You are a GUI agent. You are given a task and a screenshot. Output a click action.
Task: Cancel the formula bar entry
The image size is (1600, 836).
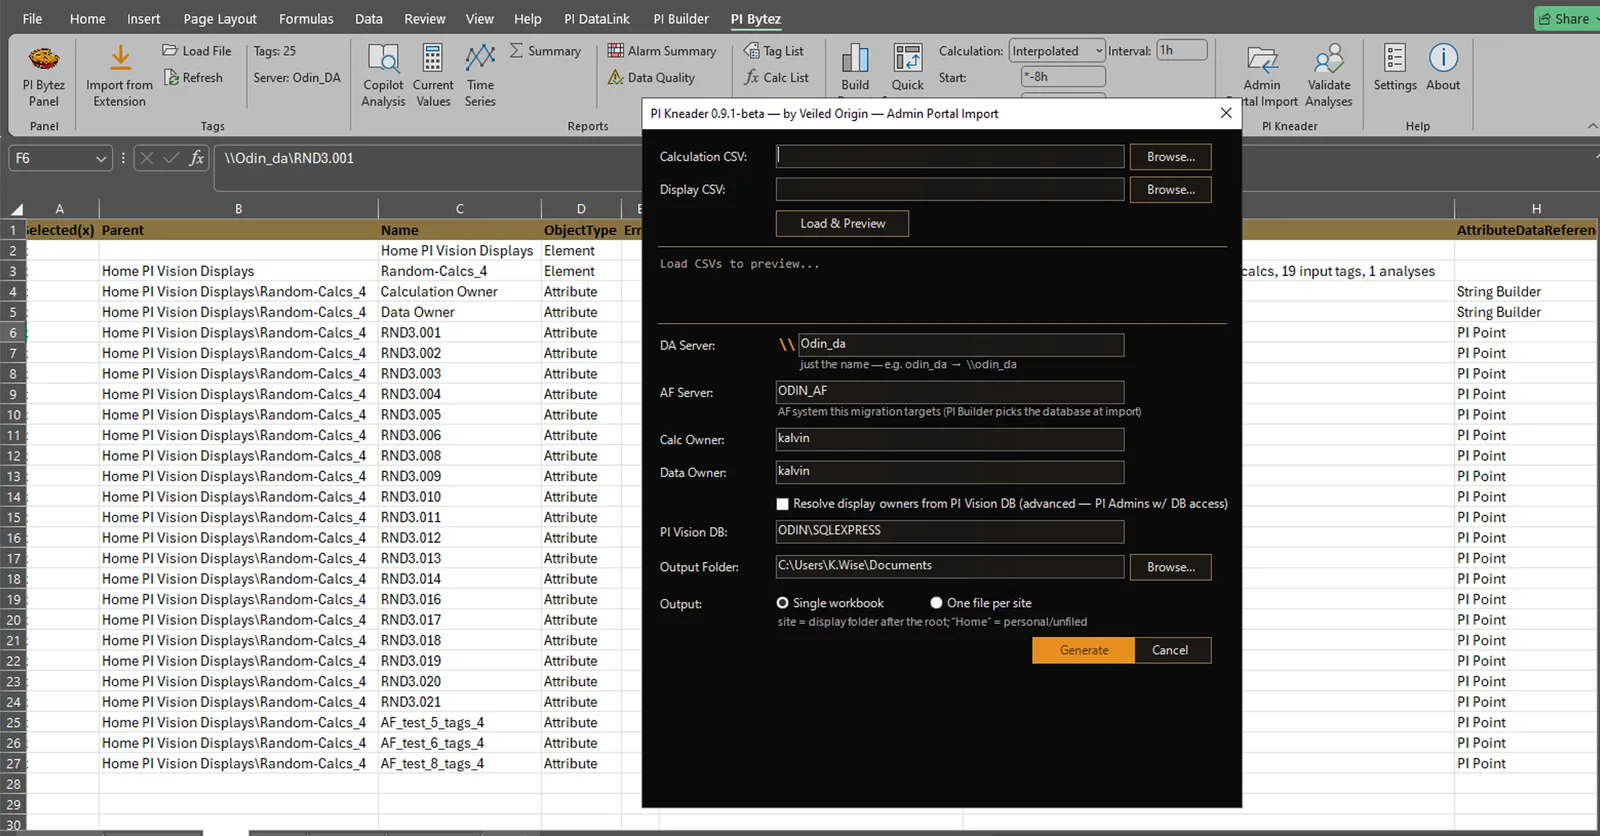coord(147,158)
